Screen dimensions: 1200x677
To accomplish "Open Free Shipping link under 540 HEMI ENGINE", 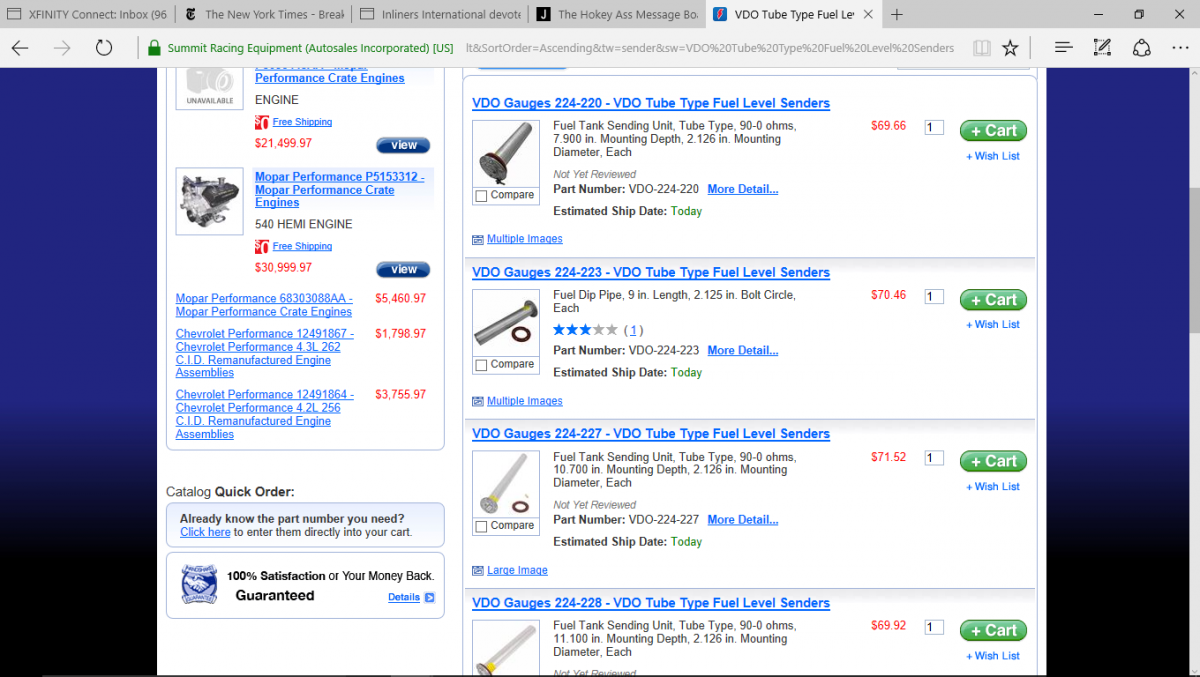I will 302,246.
